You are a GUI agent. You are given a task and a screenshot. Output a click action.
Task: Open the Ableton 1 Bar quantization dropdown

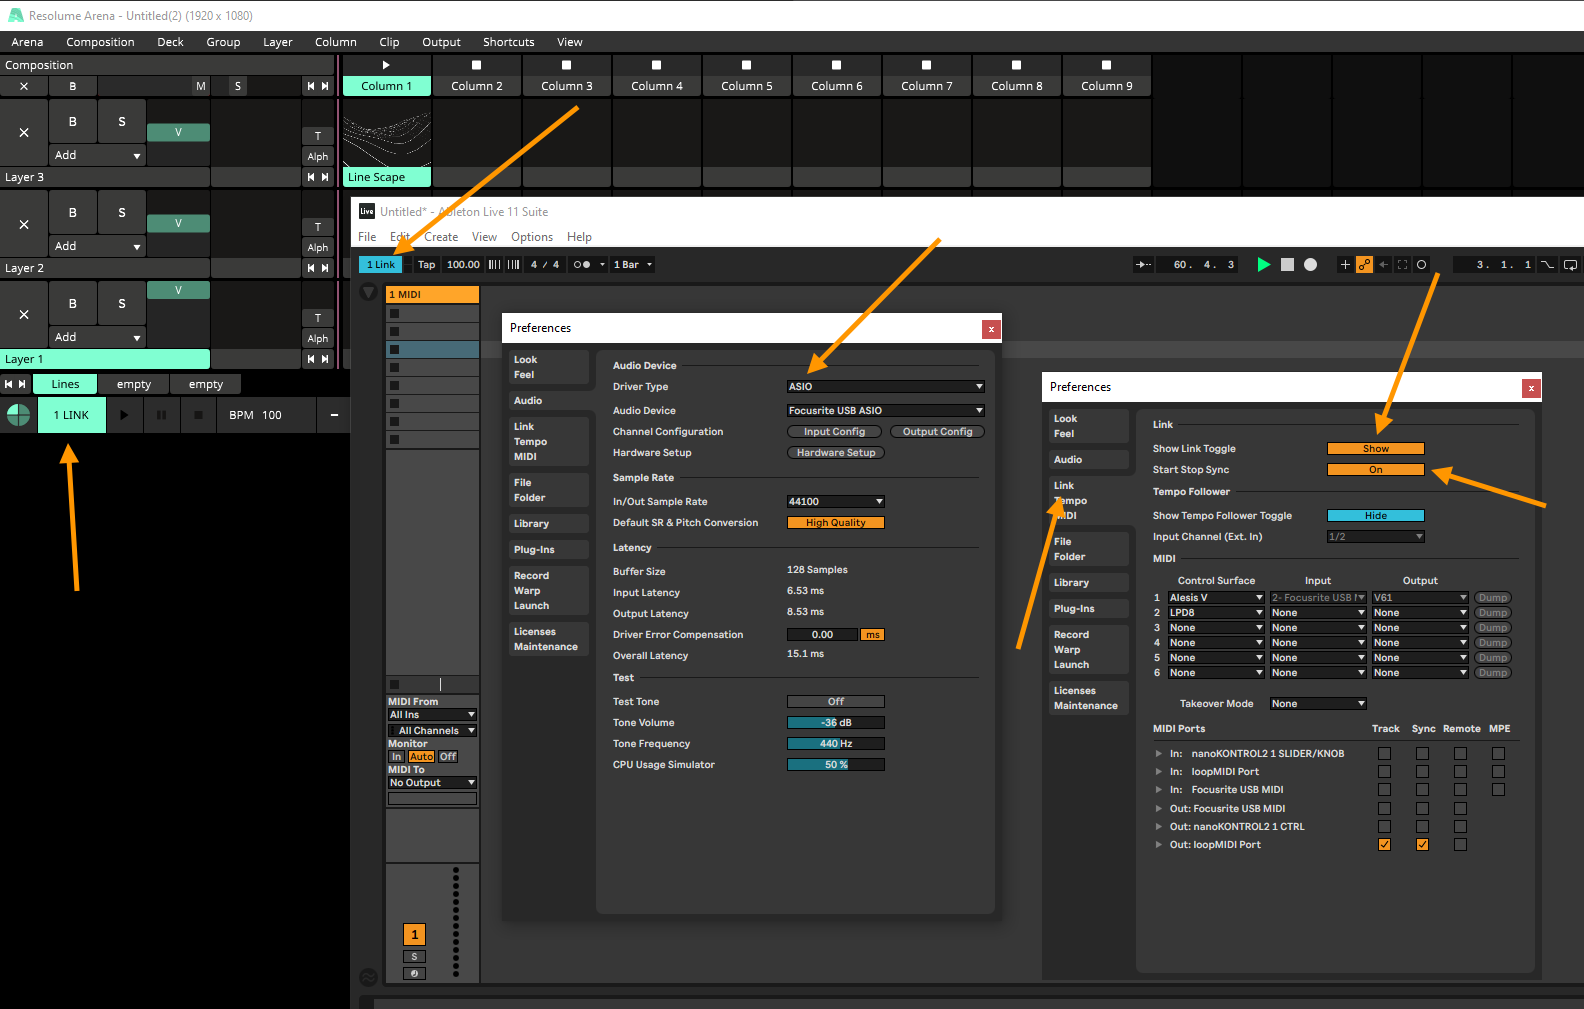pos(633,265)
